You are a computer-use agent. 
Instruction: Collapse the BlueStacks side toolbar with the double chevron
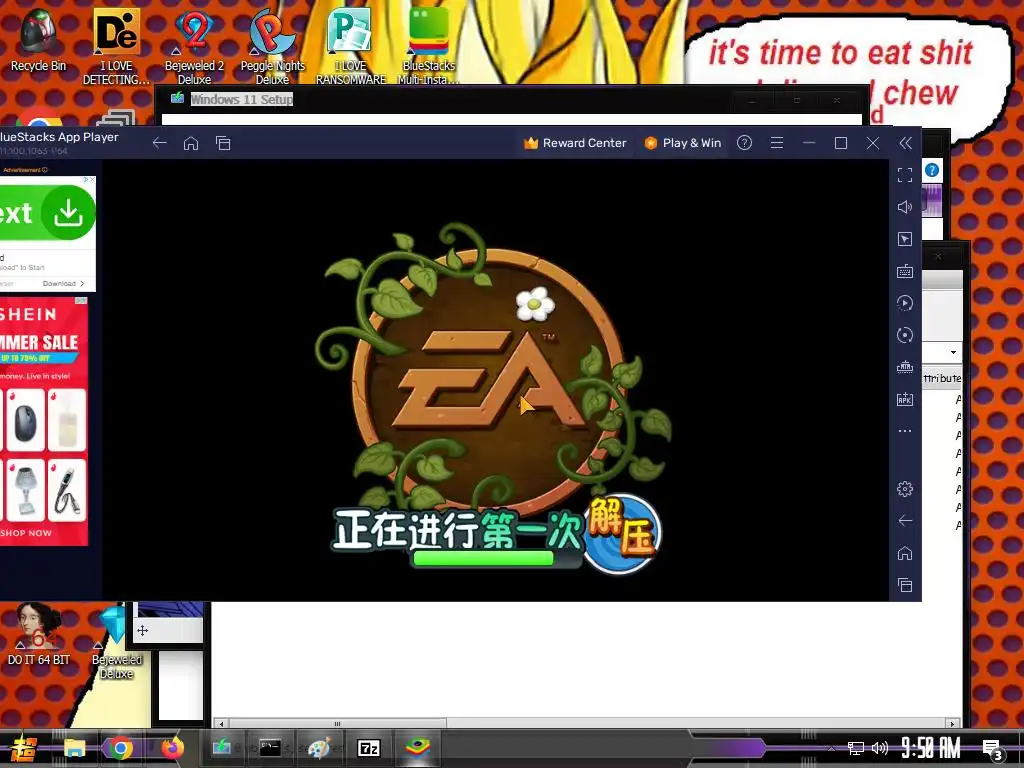click(x=905, y=143)
